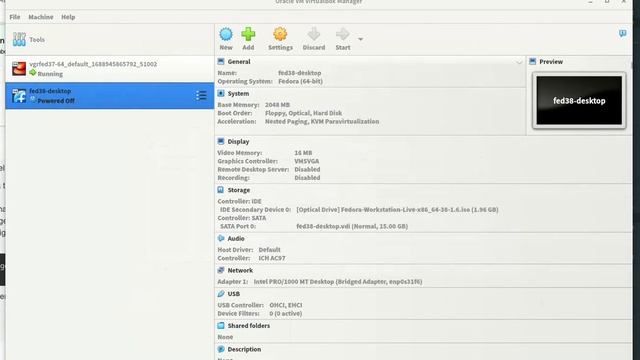Click the Controller: IDE storage line
The height and width of the screenshot is (360, 640).
click(239, 201)
